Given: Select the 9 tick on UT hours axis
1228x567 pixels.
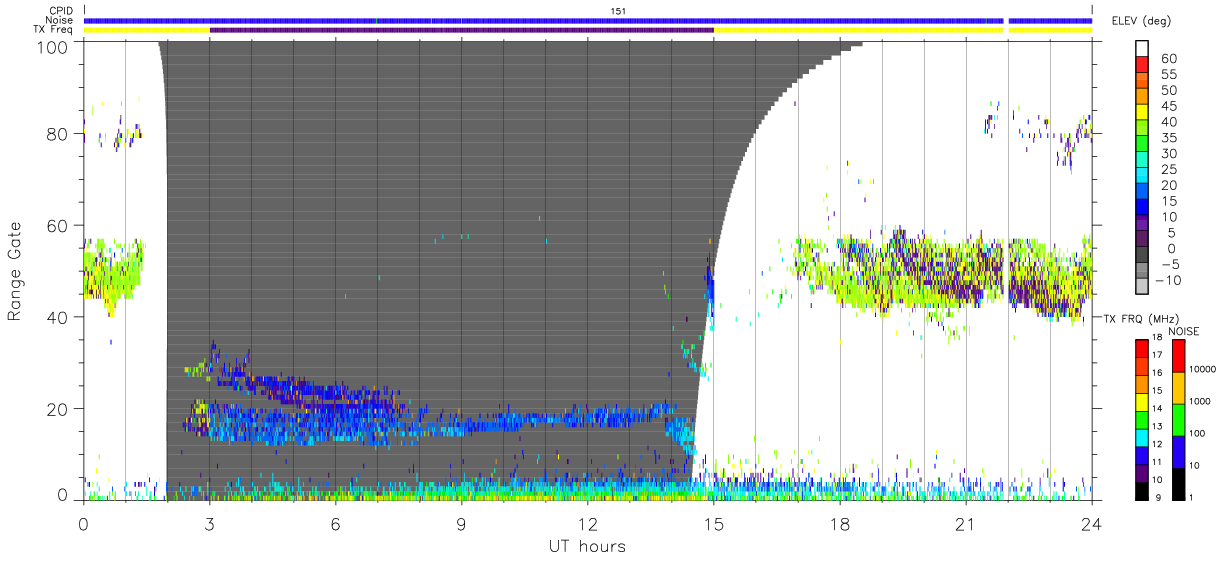Looking at the screenshot, I should point(461,522).
